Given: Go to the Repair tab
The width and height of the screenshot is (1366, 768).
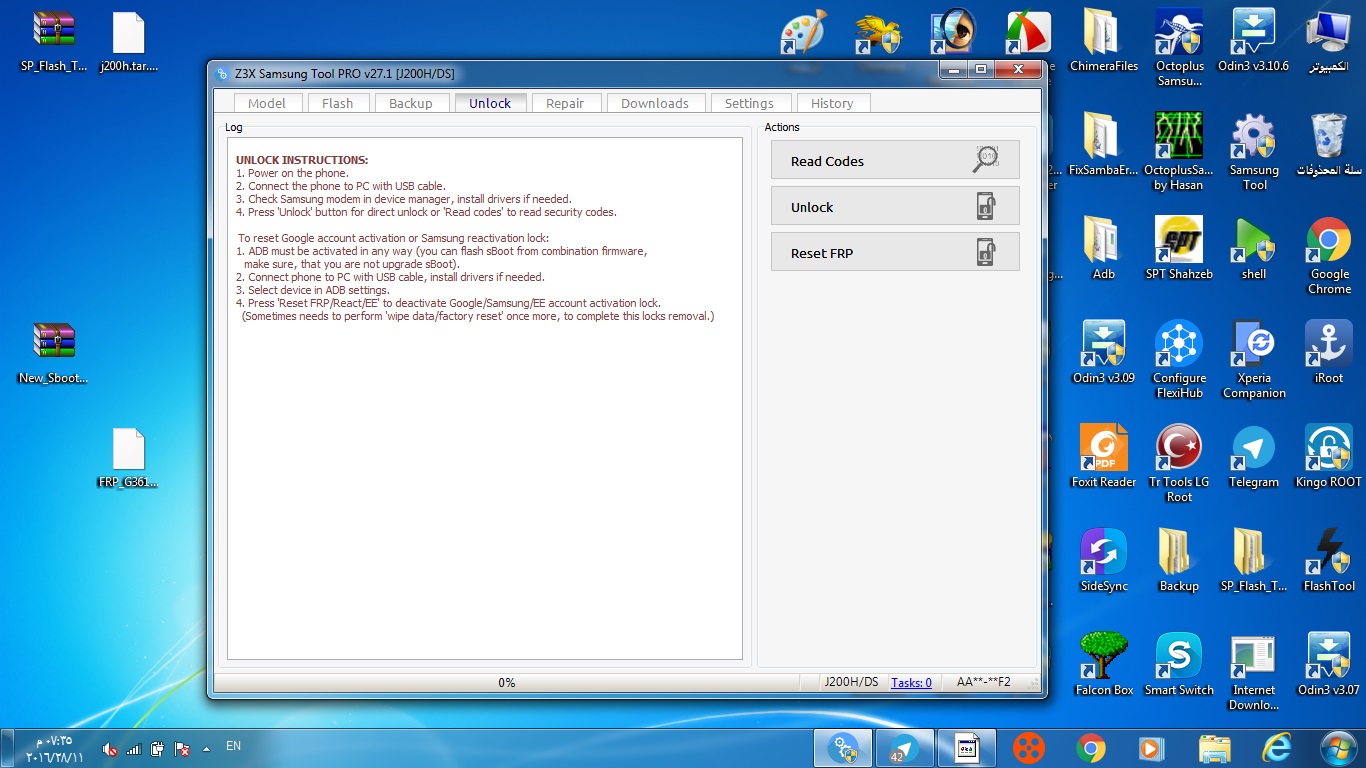Looking at the screenshot, I should point(565,103).
